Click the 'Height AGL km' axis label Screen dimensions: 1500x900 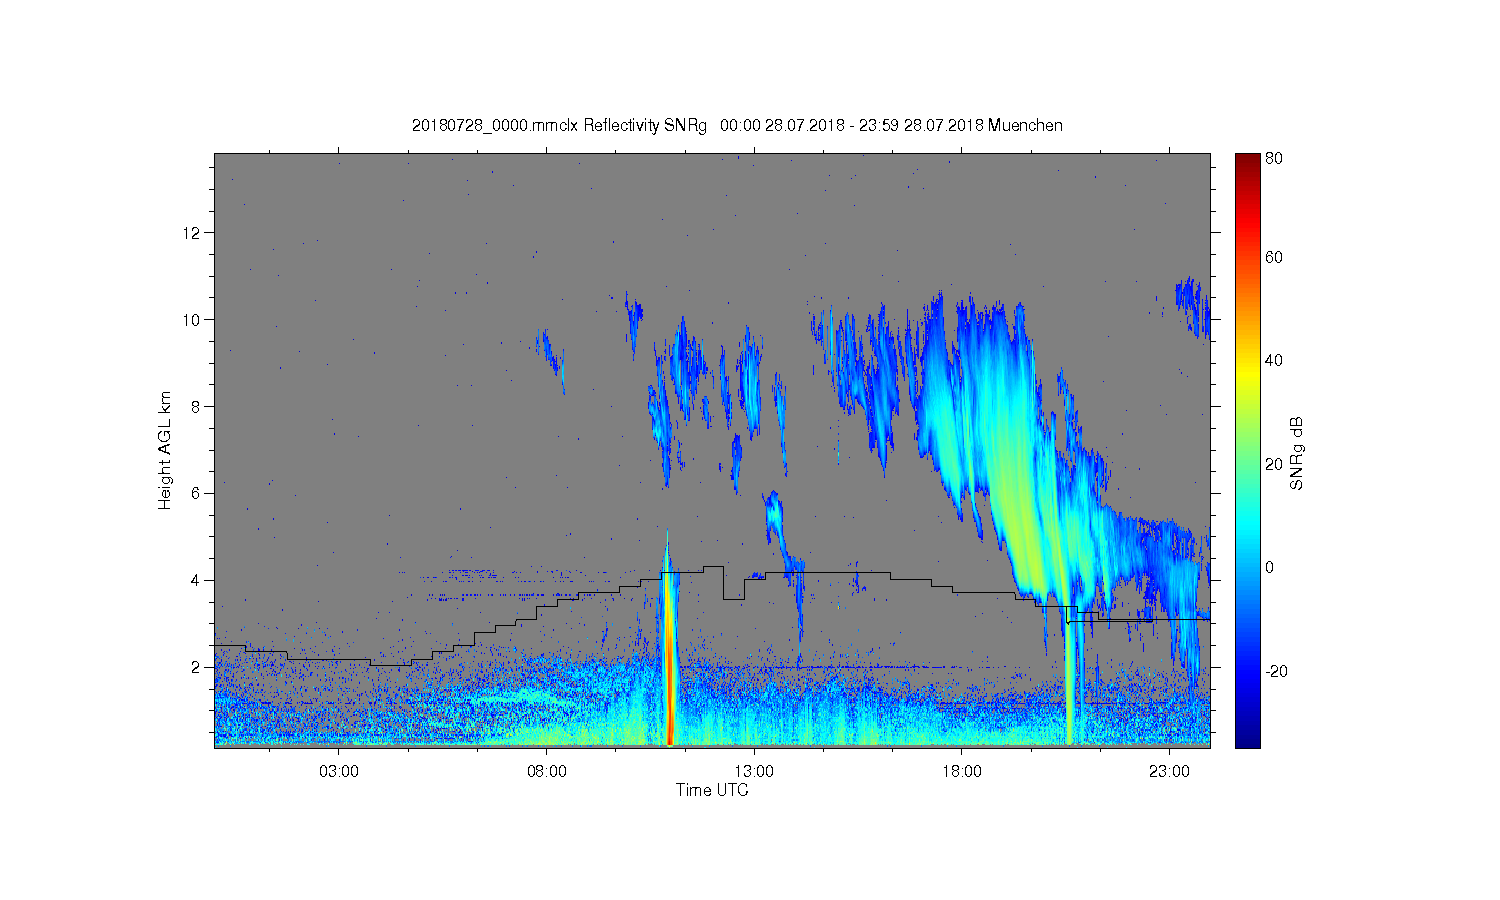coord(165,450)
